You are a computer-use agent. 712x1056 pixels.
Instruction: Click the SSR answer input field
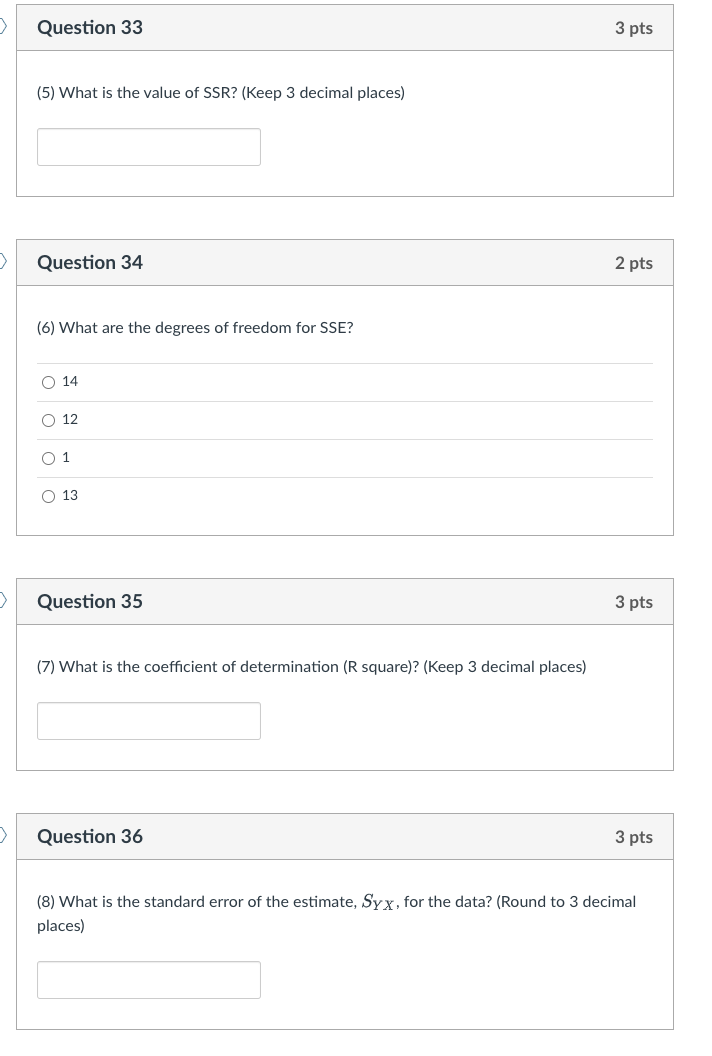click(148, 146)
